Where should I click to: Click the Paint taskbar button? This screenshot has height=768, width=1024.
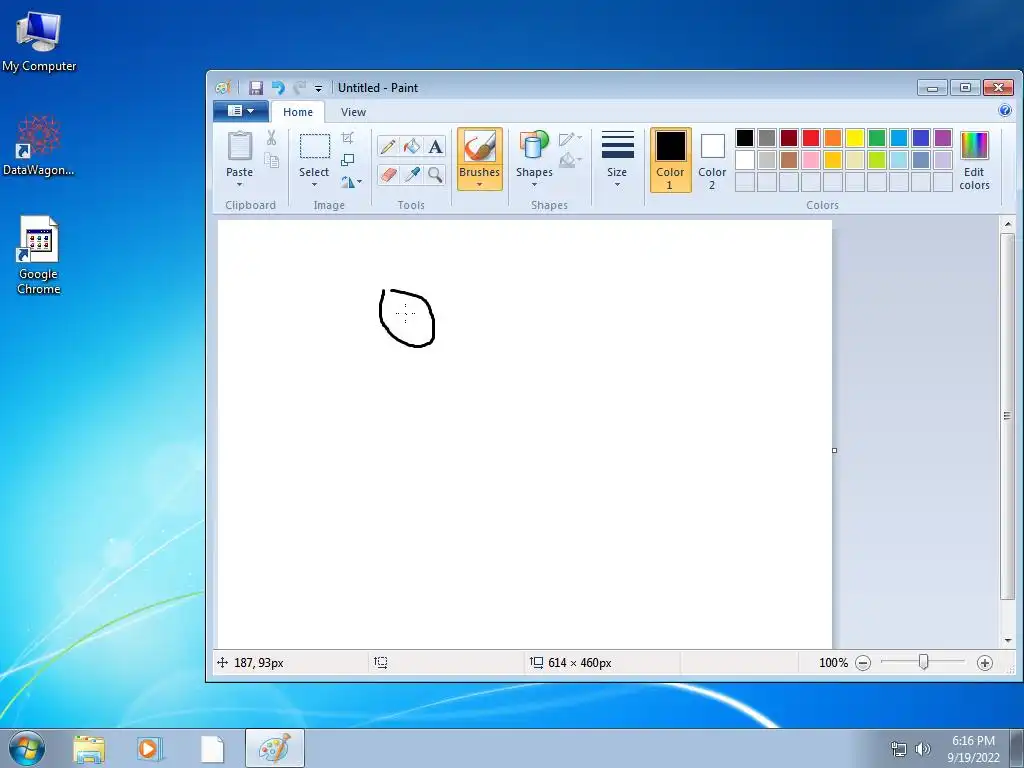click(275, 748)
